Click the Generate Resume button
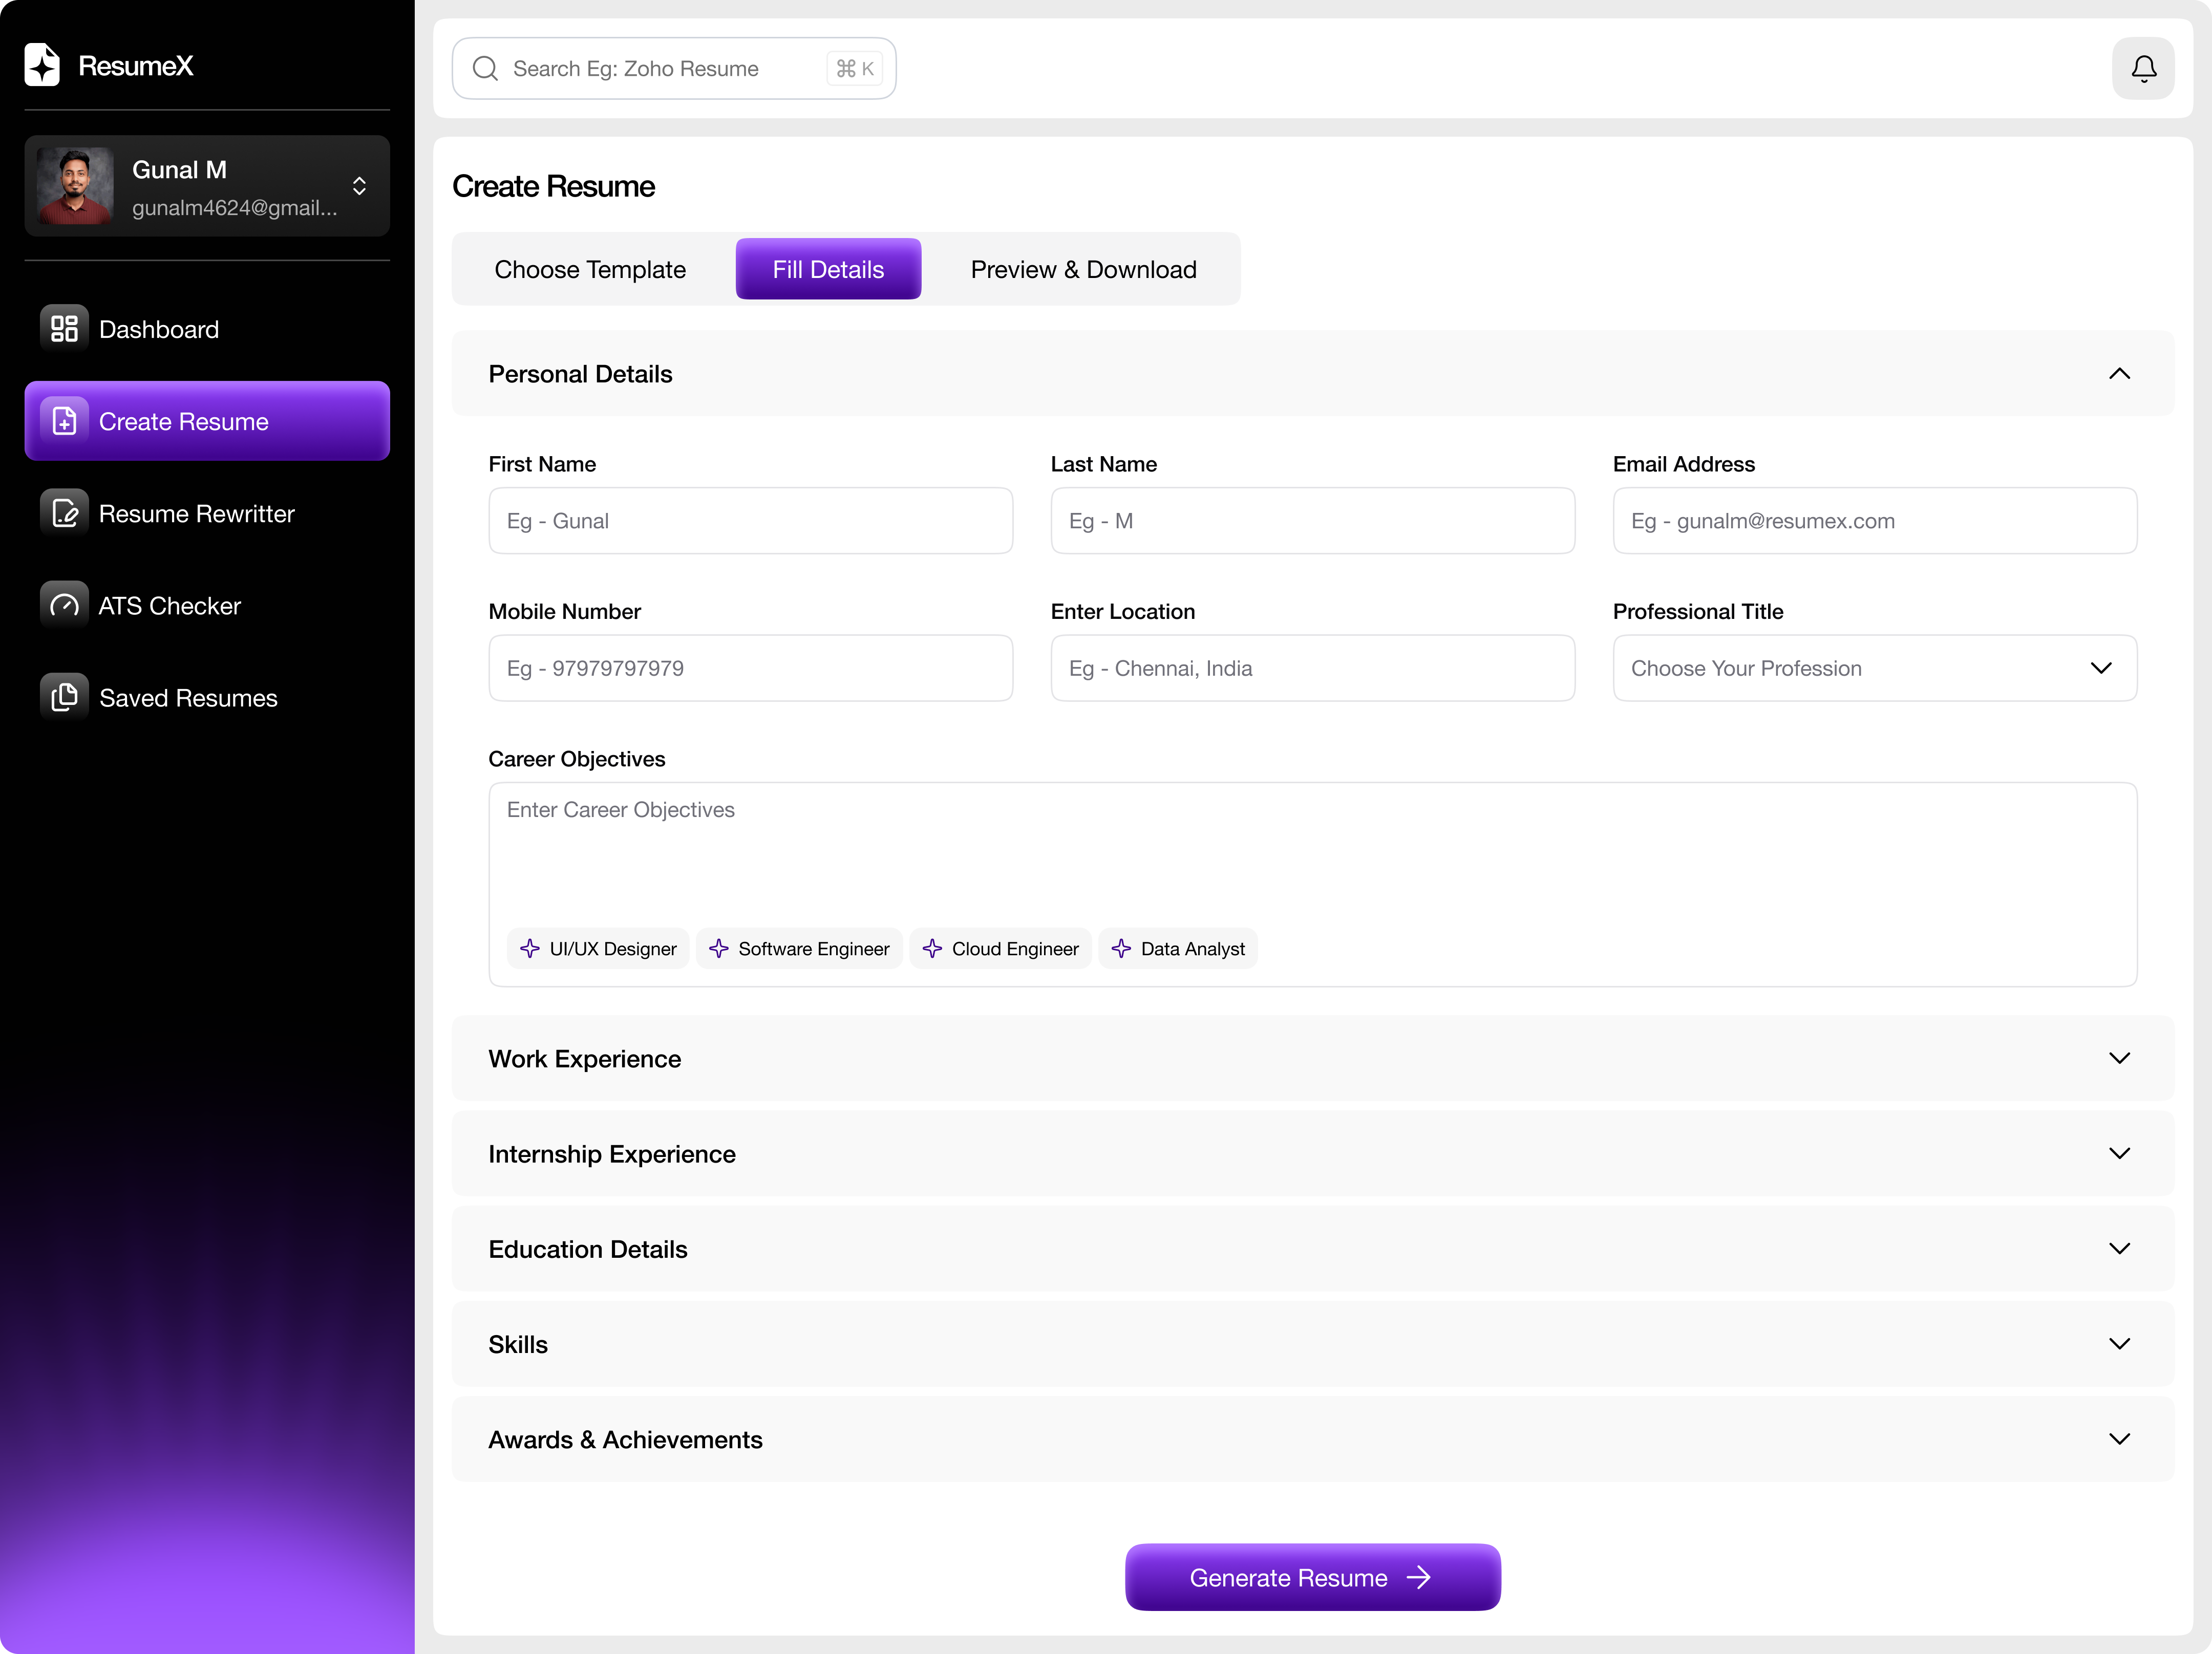Screen dimensions: 2212x1654 click(x=1312, y=1577)
